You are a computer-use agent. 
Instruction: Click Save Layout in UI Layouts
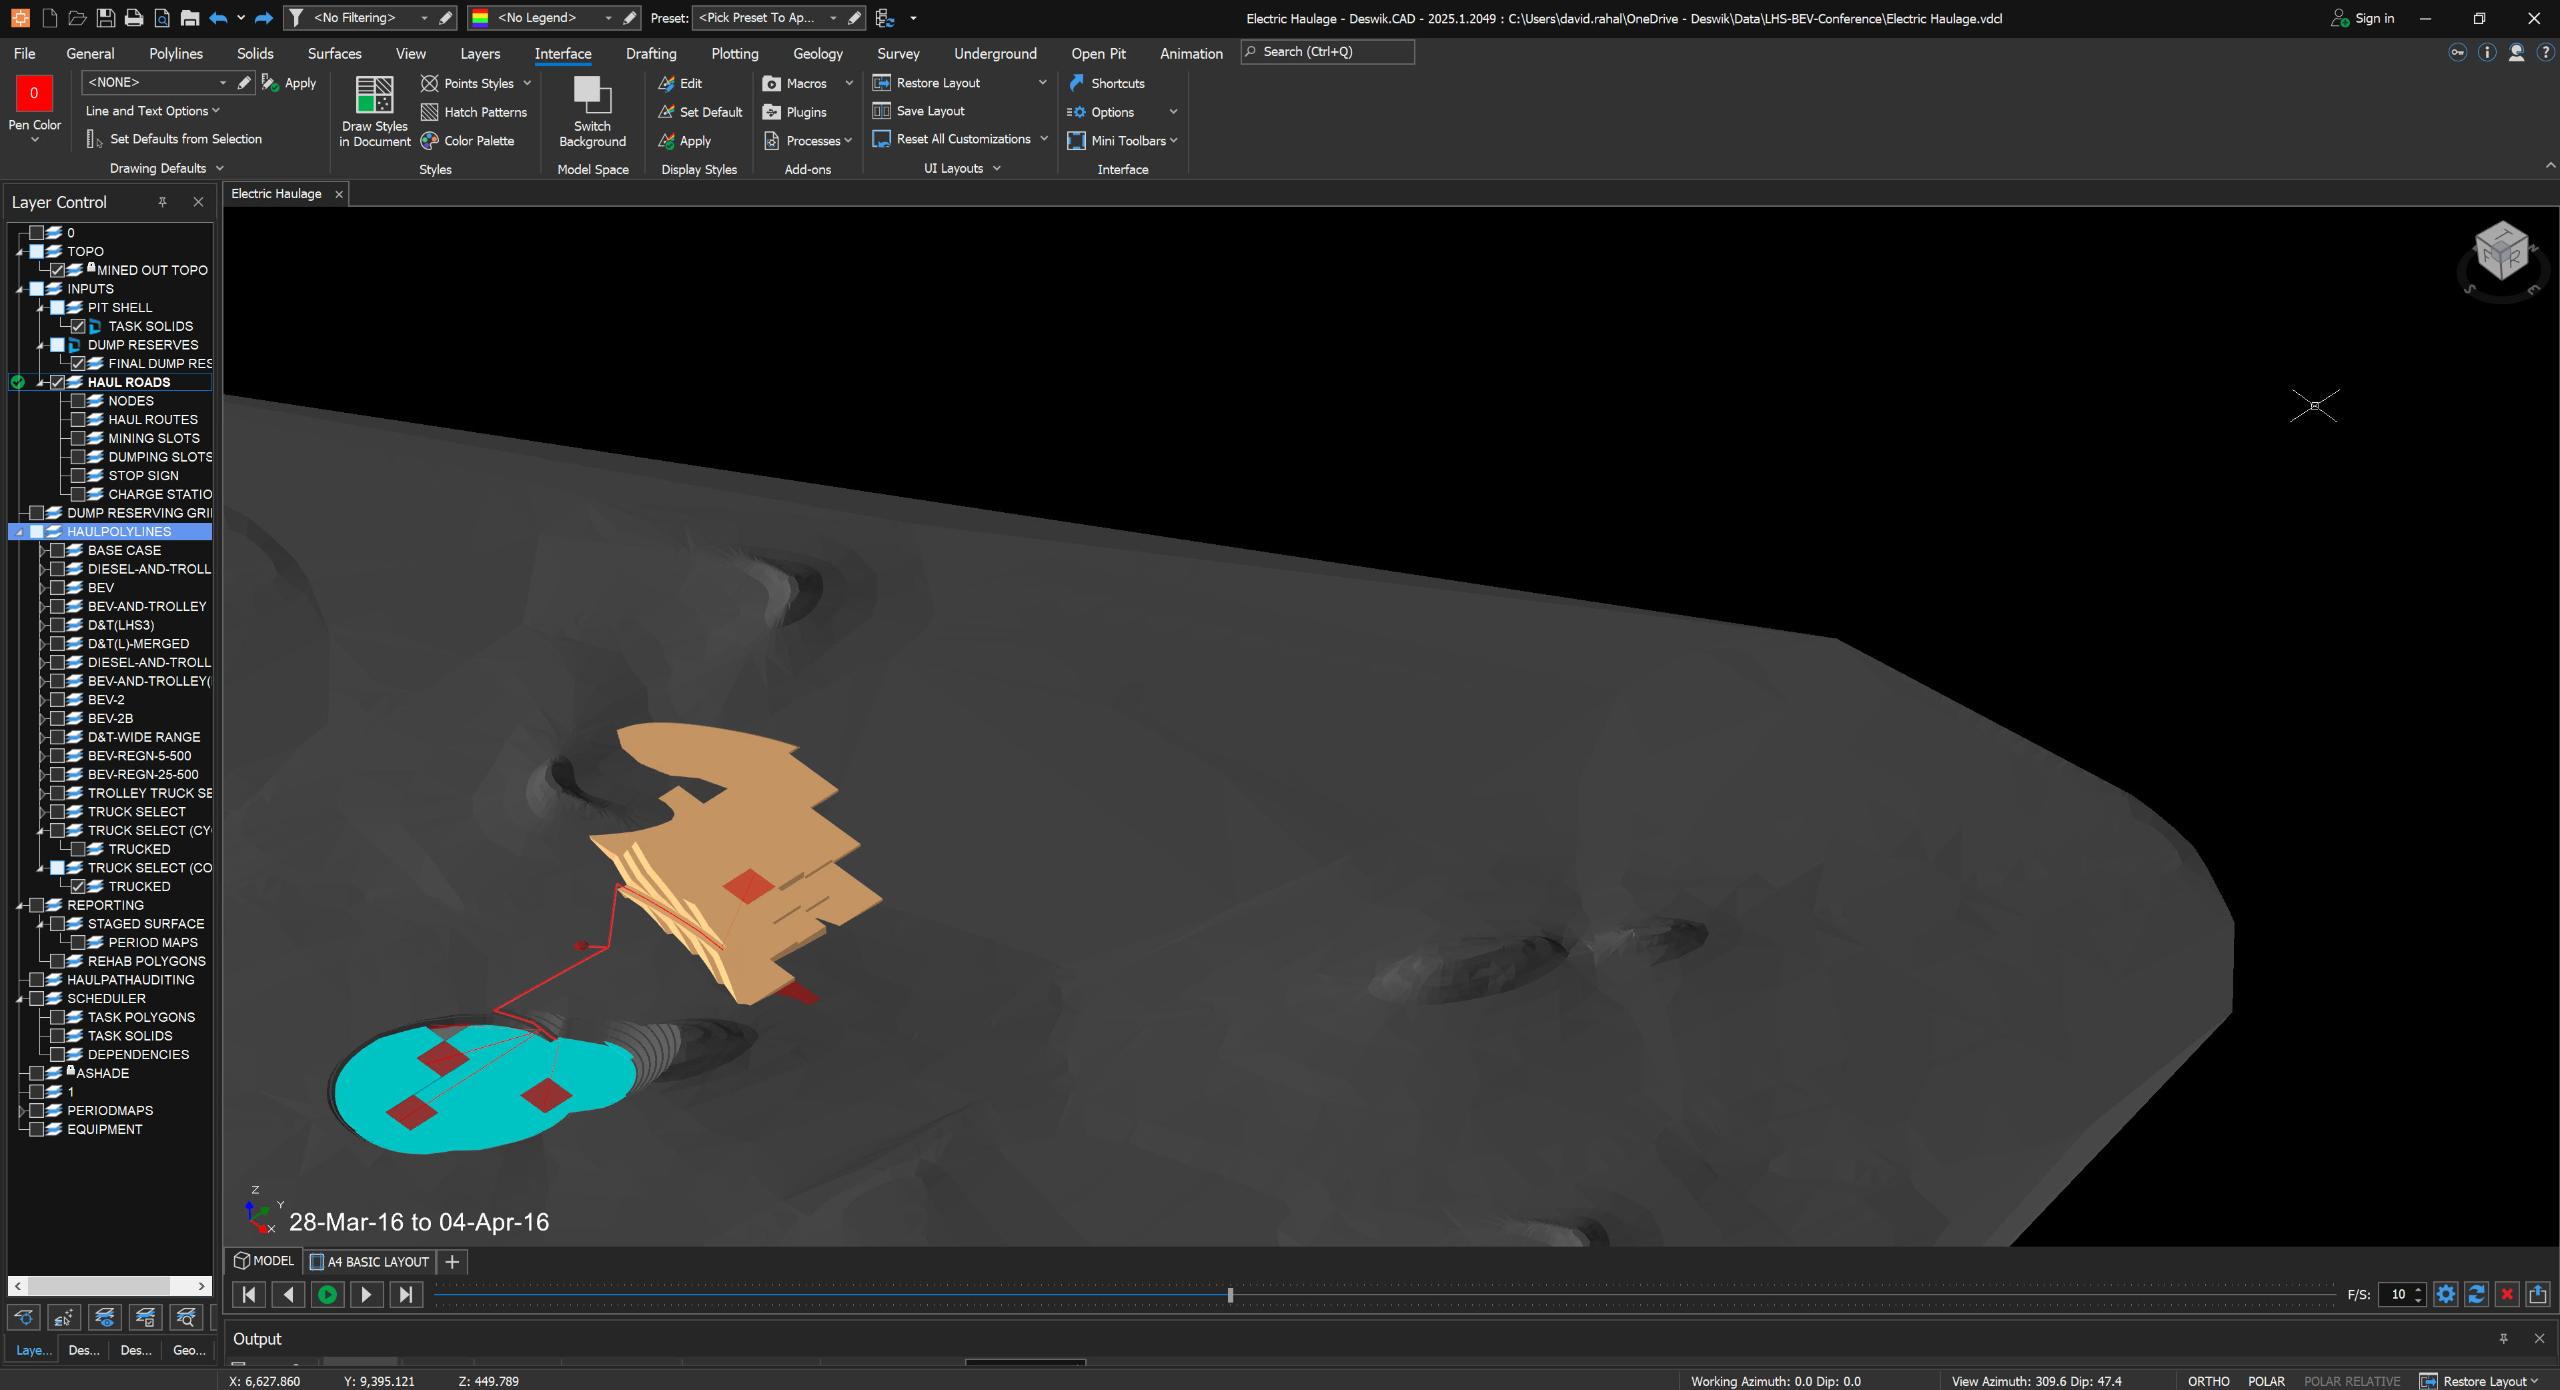(919, 111)
